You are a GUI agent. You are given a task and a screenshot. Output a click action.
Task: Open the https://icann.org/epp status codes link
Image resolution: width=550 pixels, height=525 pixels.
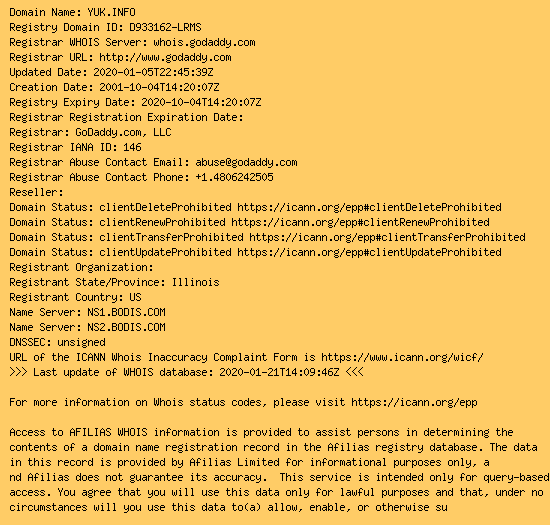pos(414,402)
